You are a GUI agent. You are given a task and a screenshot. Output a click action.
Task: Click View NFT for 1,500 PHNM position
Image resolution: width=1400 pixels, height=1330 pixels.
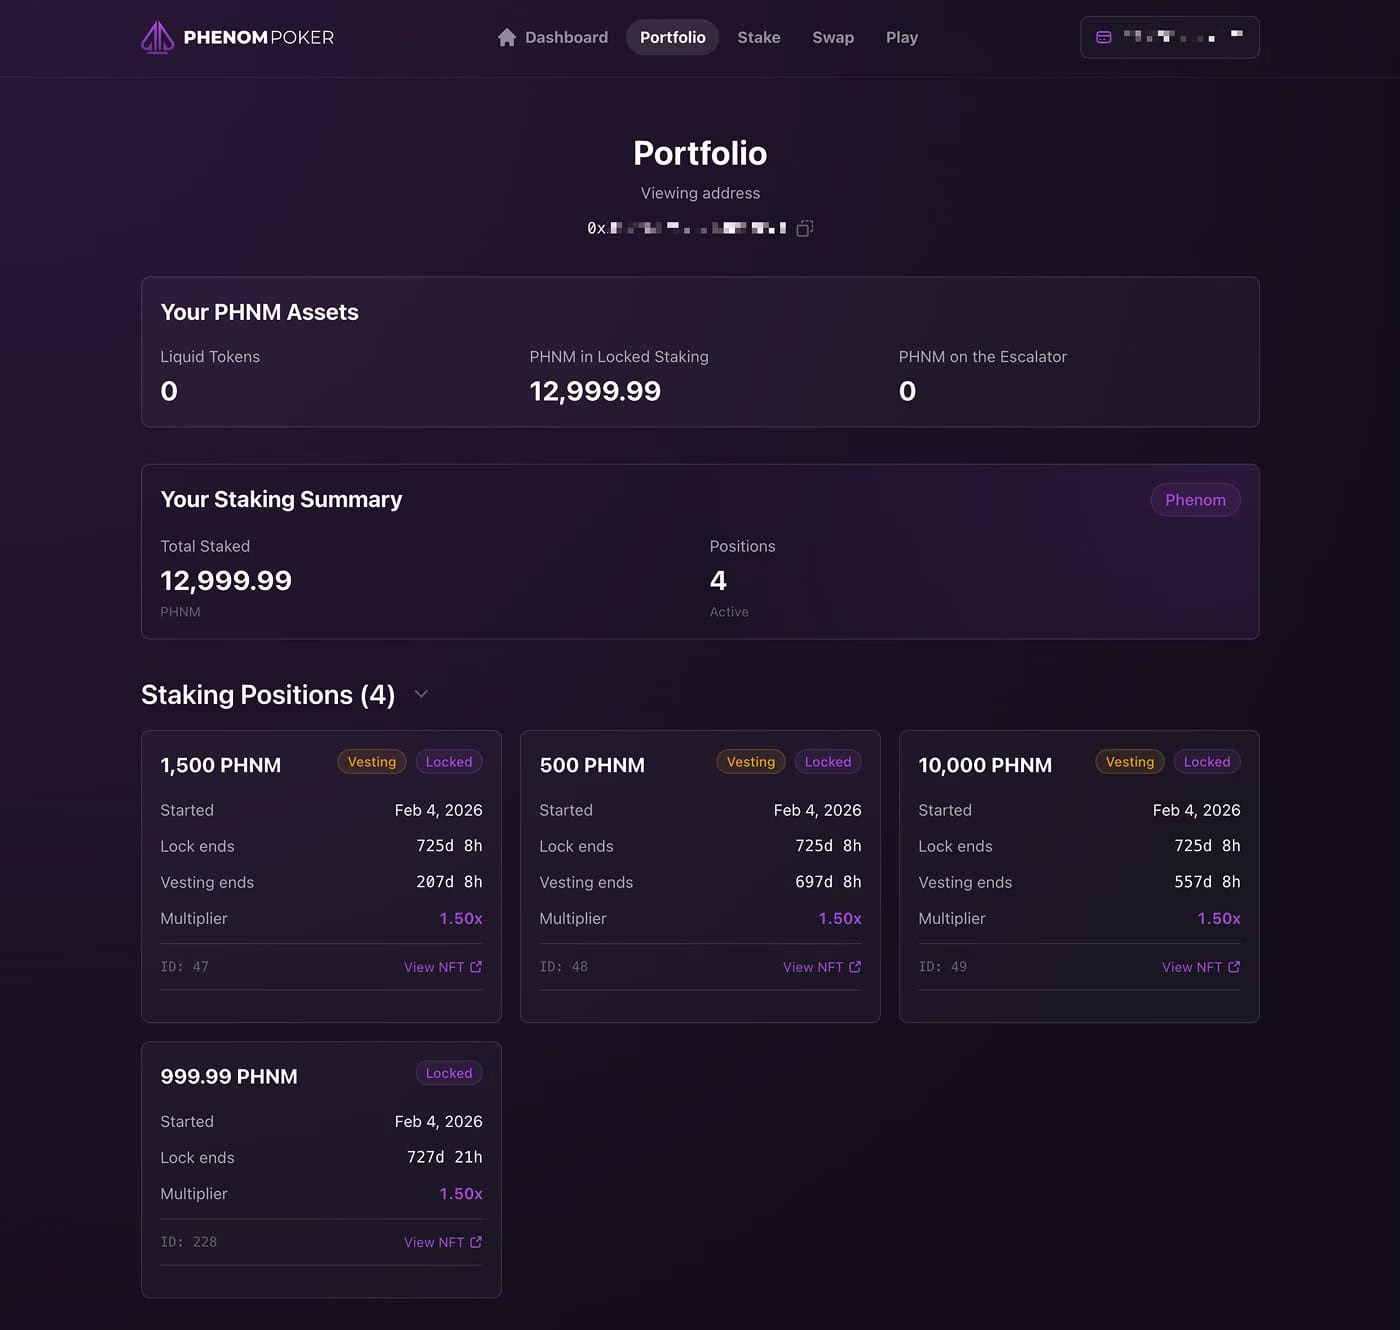[x=443, y=967]
